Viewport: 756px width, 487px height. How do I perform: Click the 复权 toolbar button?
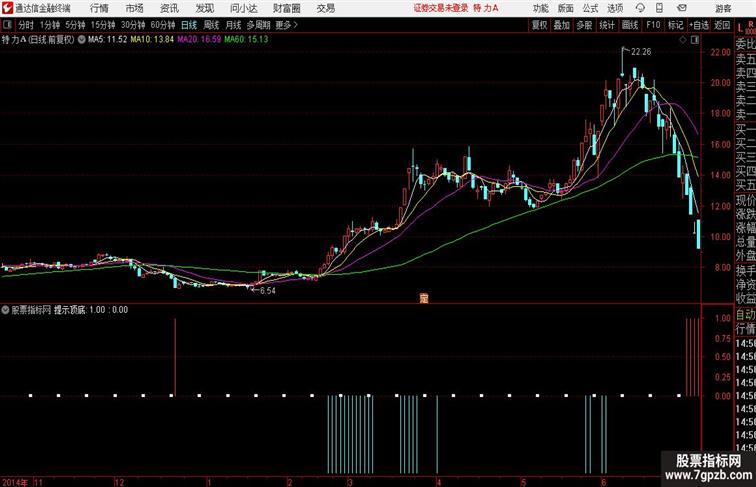[x=540, y=25]
